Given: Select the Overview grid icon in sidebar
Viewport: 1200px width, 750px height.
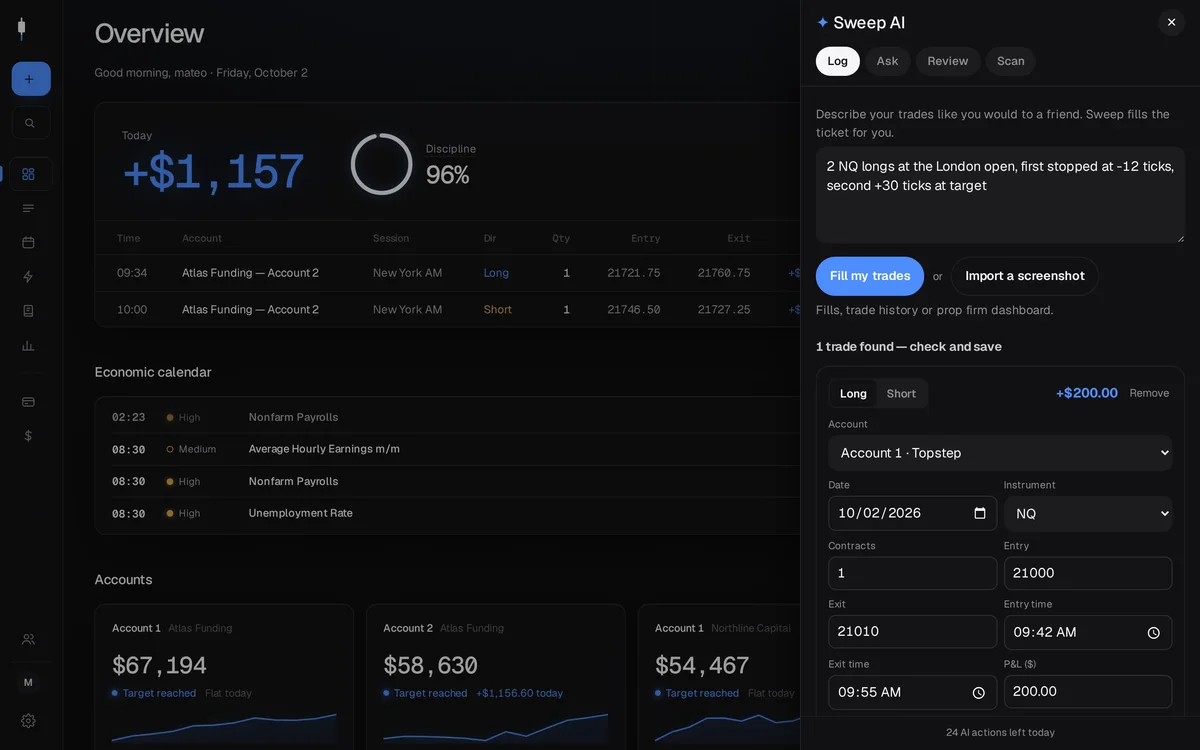Looking at the screenshot, I should coord(28,174).
